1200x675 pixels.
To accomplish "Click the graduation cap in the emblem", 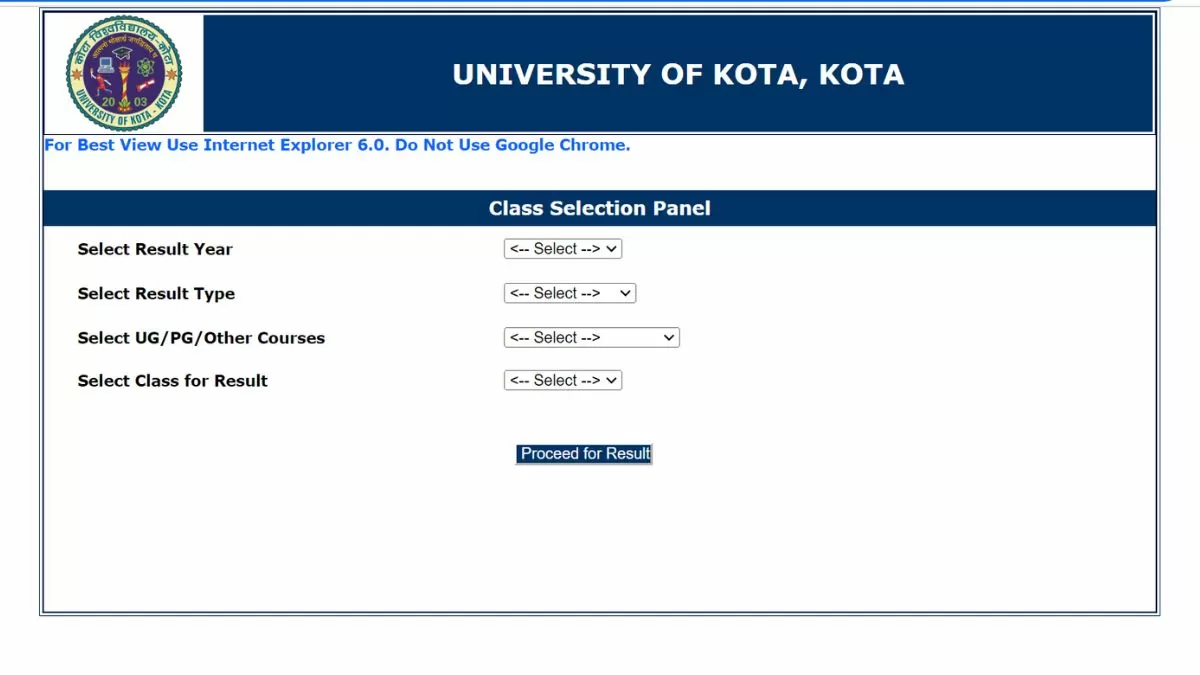I will [x=123, y=53].
